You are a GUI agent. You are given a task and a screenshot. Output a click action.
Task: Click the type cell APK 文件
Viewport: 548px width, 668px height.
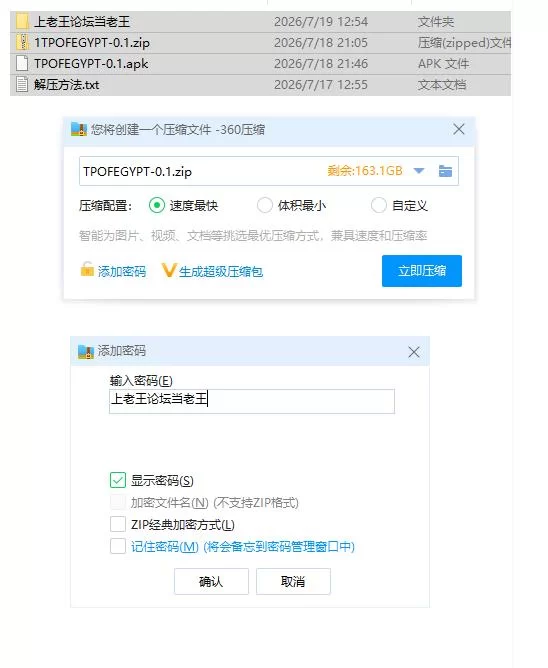point(443,64)
